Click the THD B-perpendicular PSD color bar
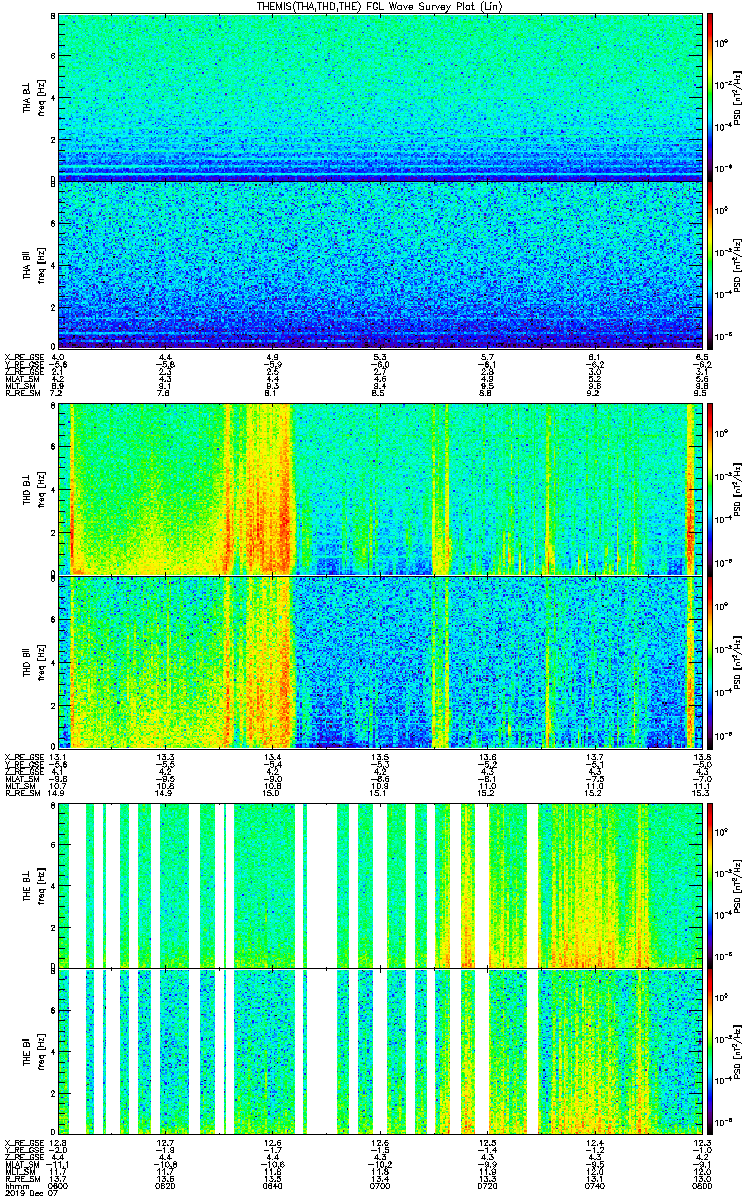 (x=709, y=489)
